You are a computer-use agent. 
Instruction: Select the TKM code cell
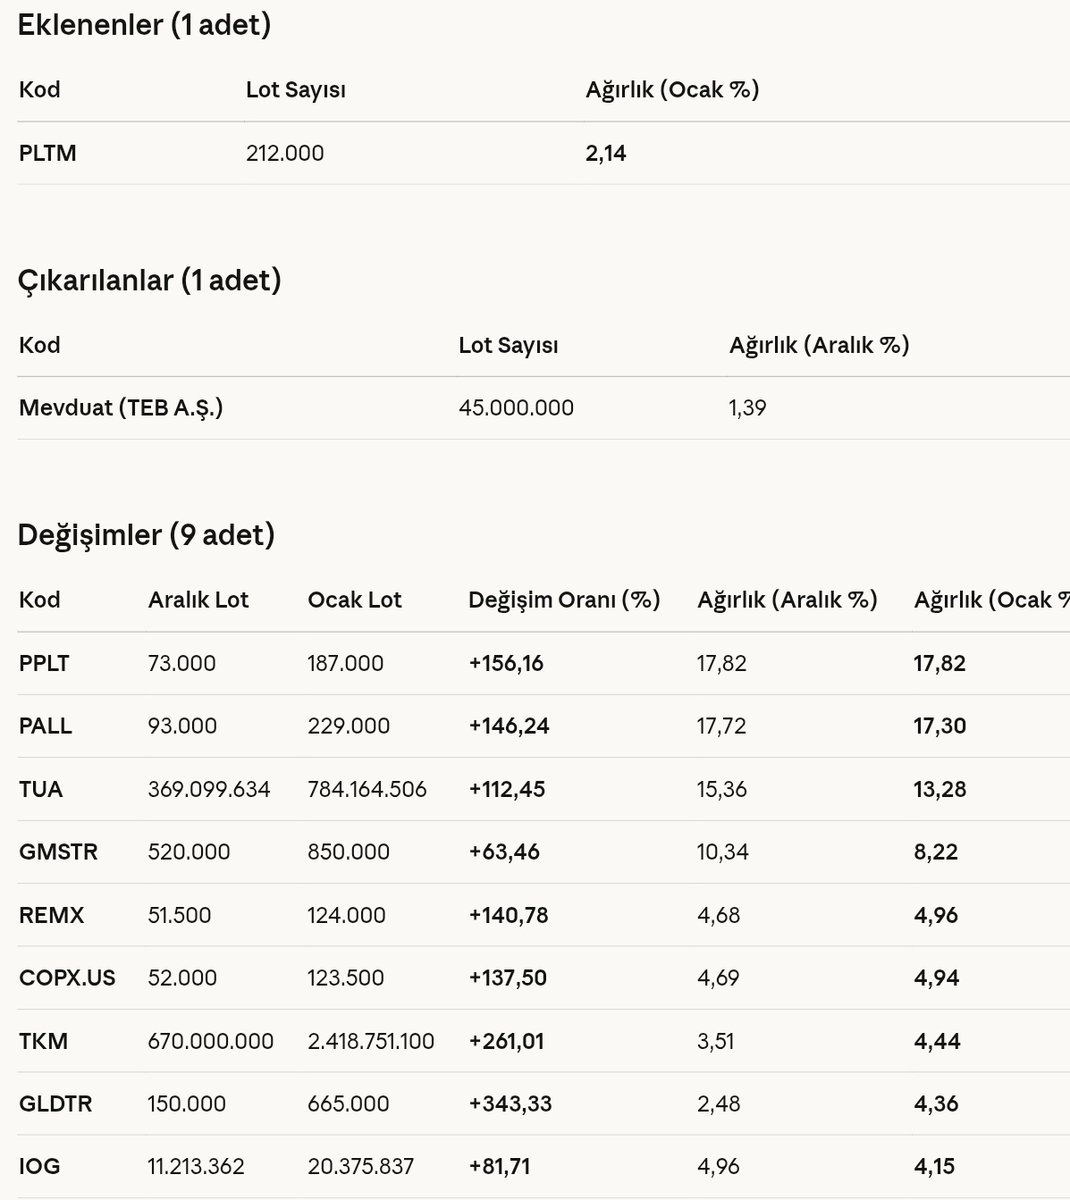pos(44,1041)
